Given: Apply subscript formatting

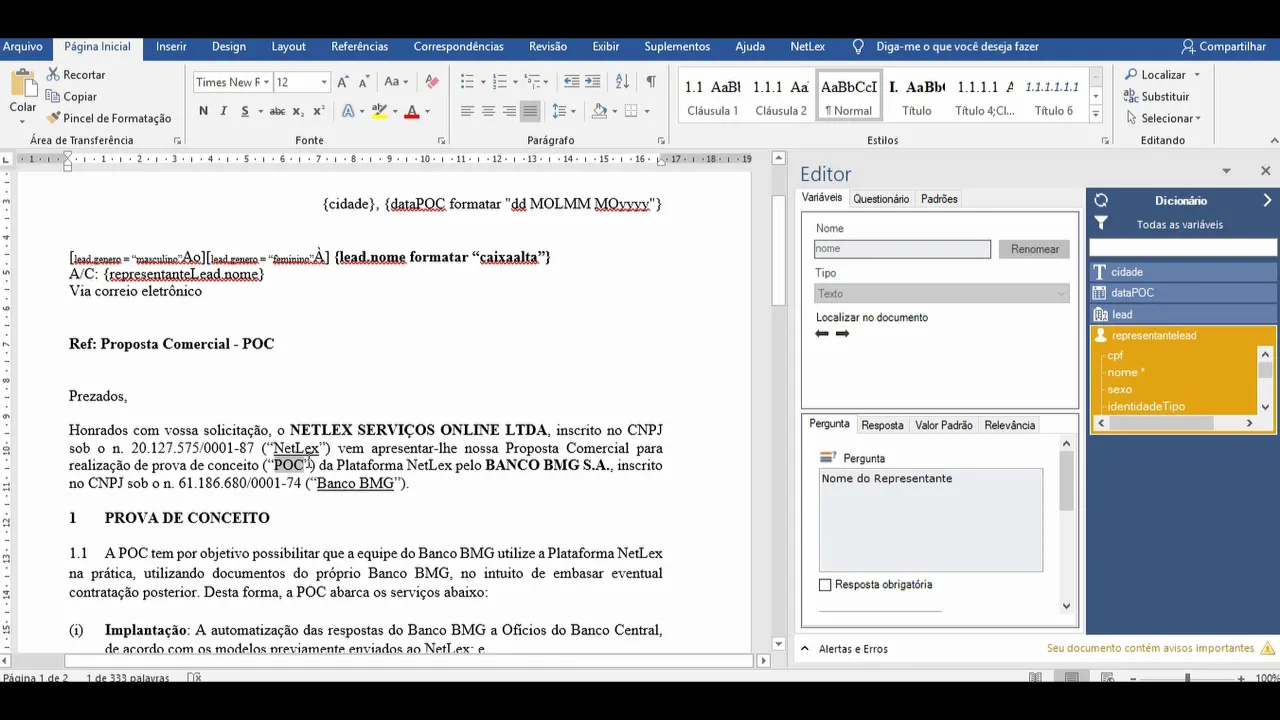Looking at the screenshot, I should click(x=300, y=111).
